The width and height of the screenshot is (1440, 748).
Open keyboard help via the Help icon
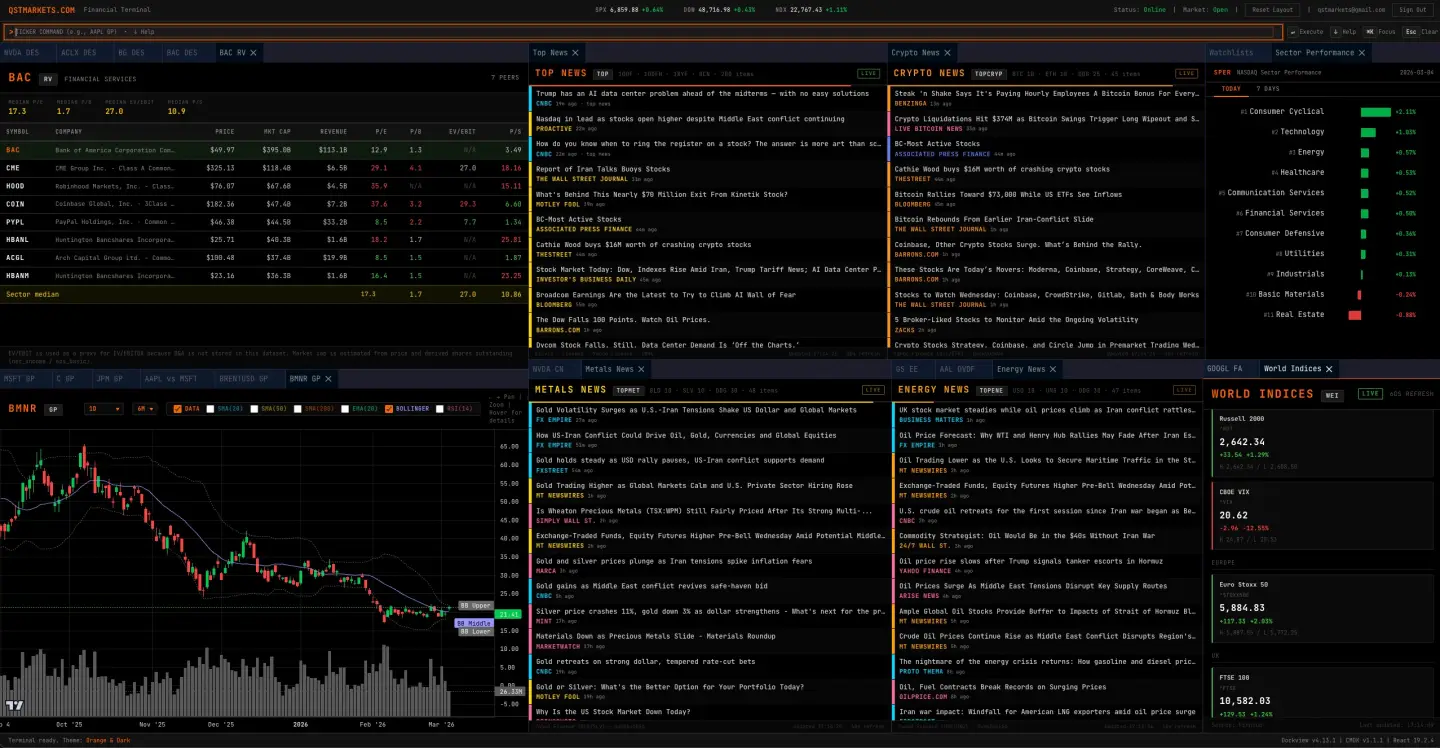pos(1335,32)
